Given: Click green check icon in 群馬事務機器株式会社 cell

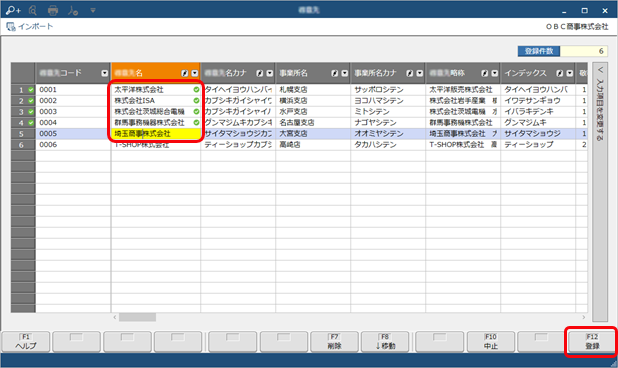Looking at the screenshot, I should (x=196, y=123).
